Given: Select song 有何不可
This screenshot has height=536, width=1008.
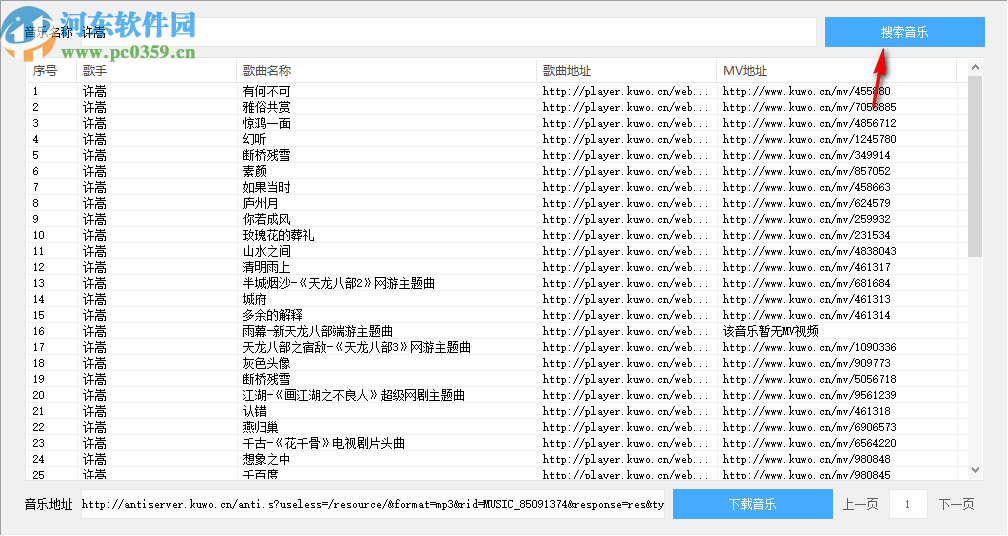Looking at the screenshot, I should pyautogui.click(x=267, y=91).
